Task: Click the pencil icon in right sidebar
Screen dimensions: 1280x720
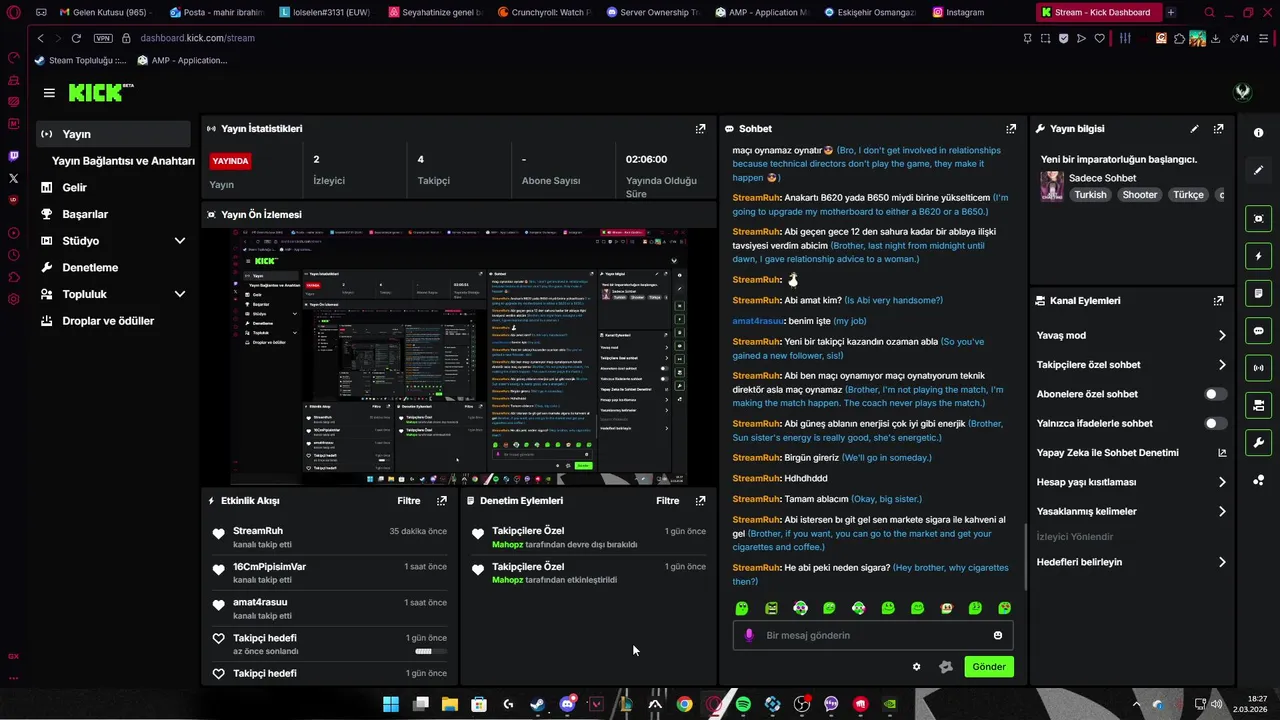Action: pos(1258,170)
